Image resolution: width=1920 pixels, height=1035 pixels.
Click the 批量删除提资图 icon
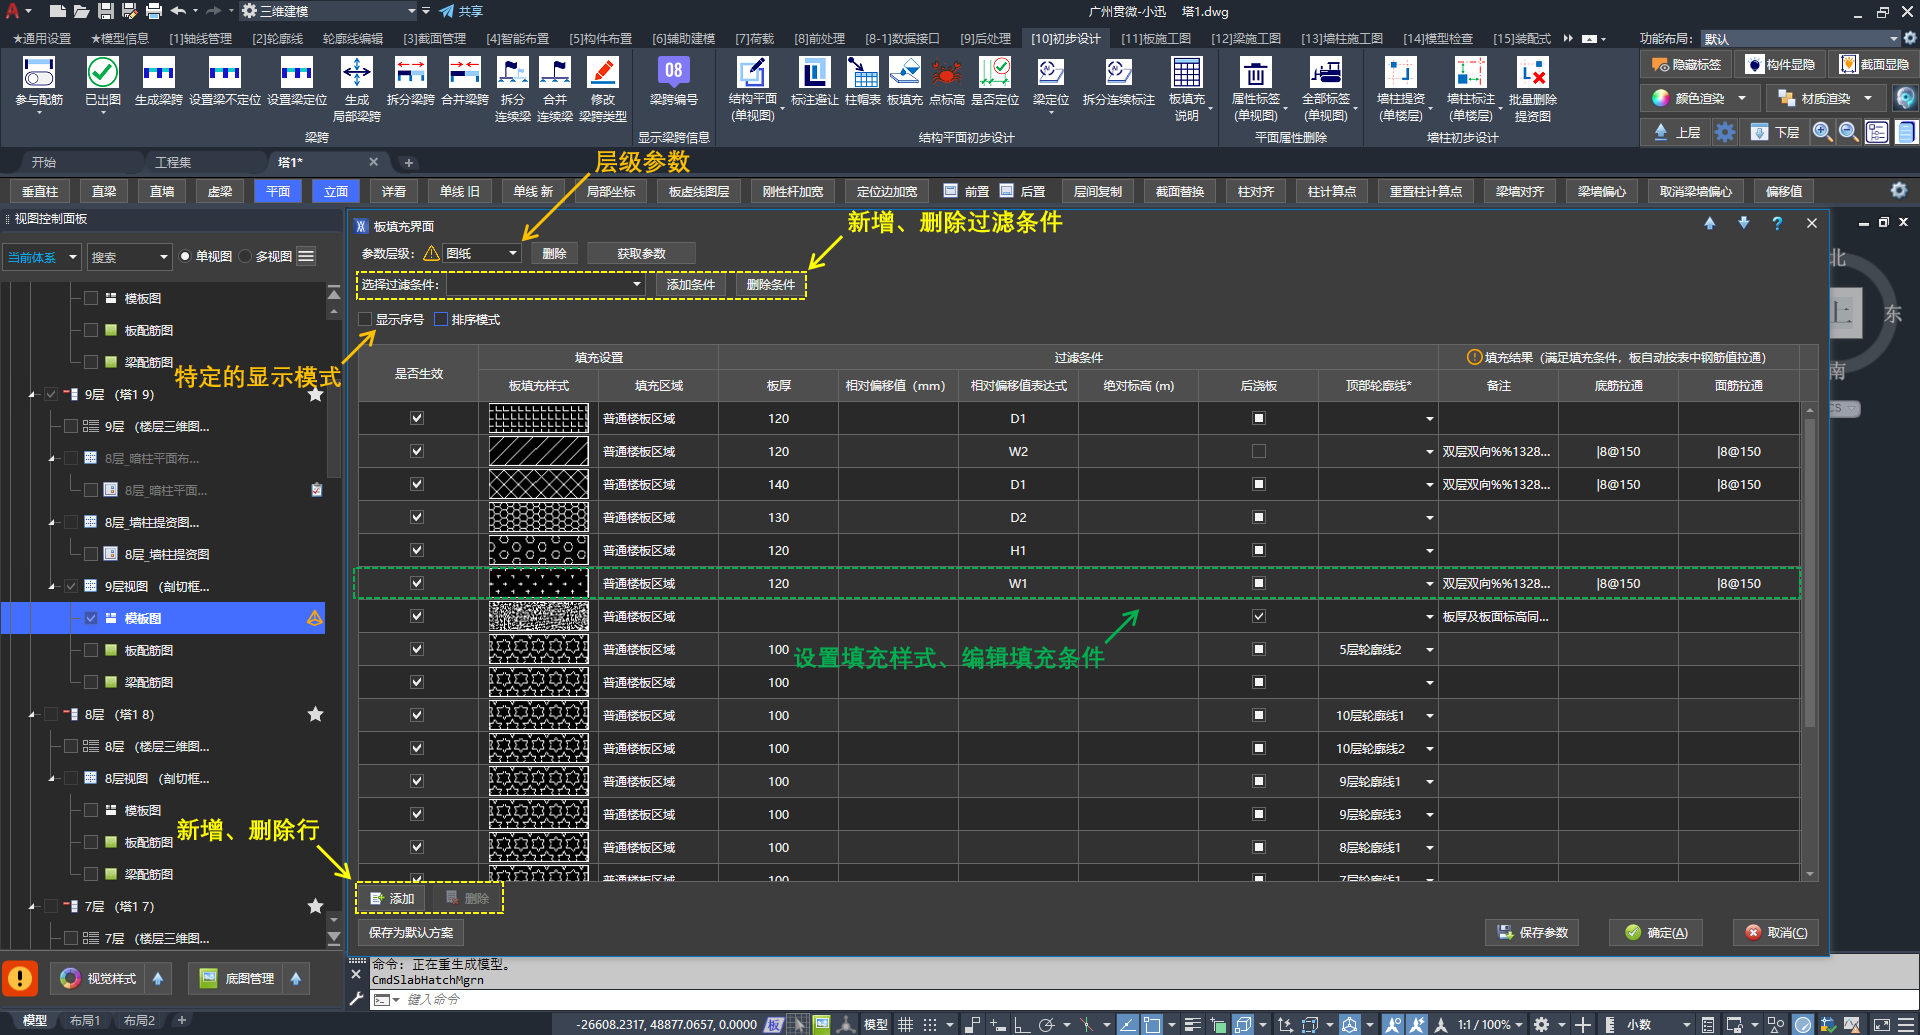[1532, 74]
